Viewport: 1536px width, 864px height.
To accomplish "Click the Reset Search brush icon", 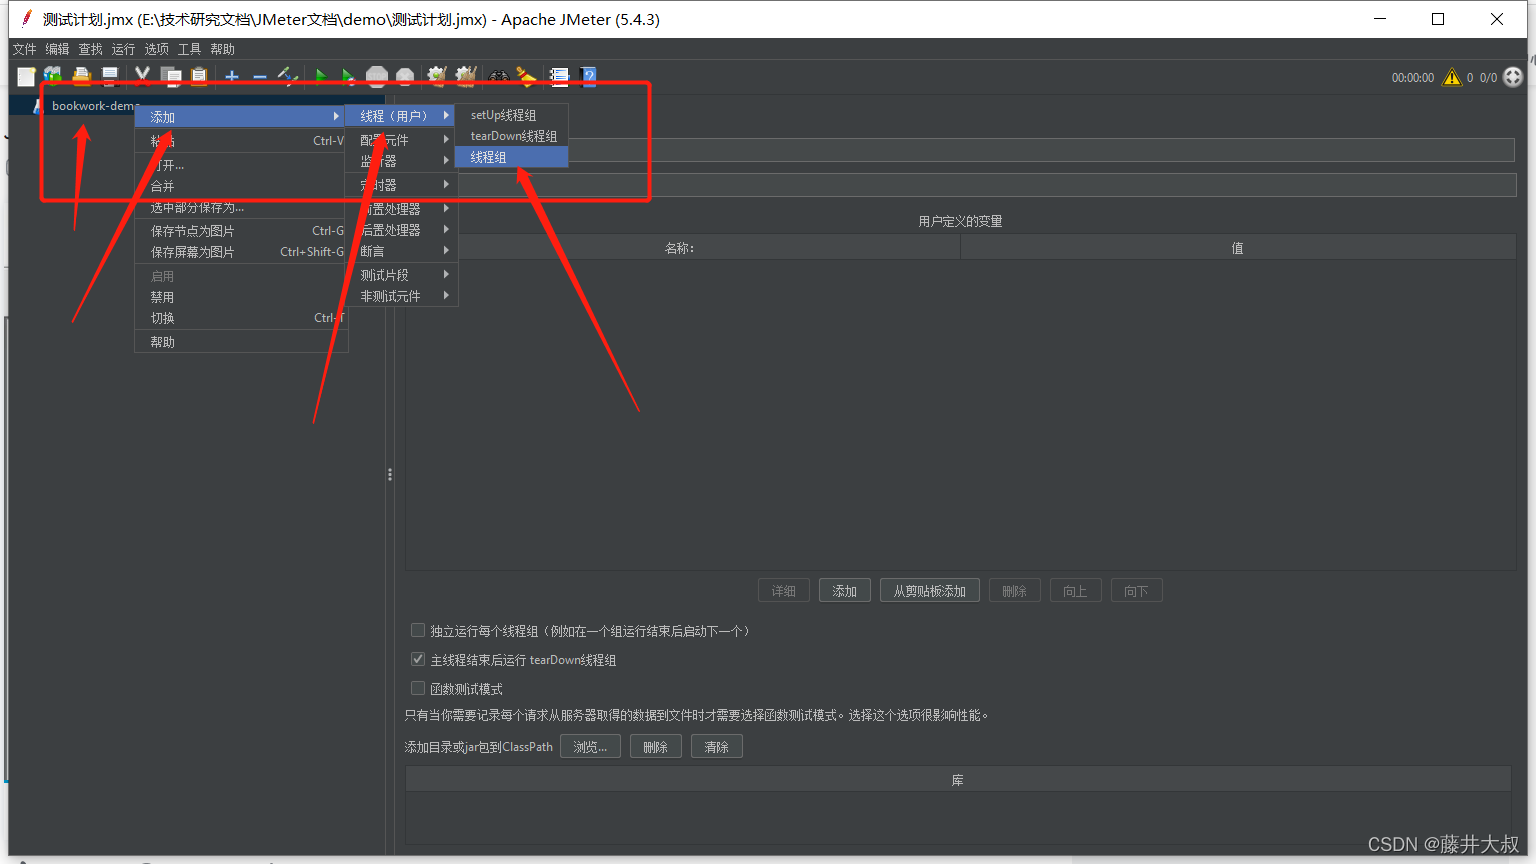I will pyautogui.click(x=526, y=76).
